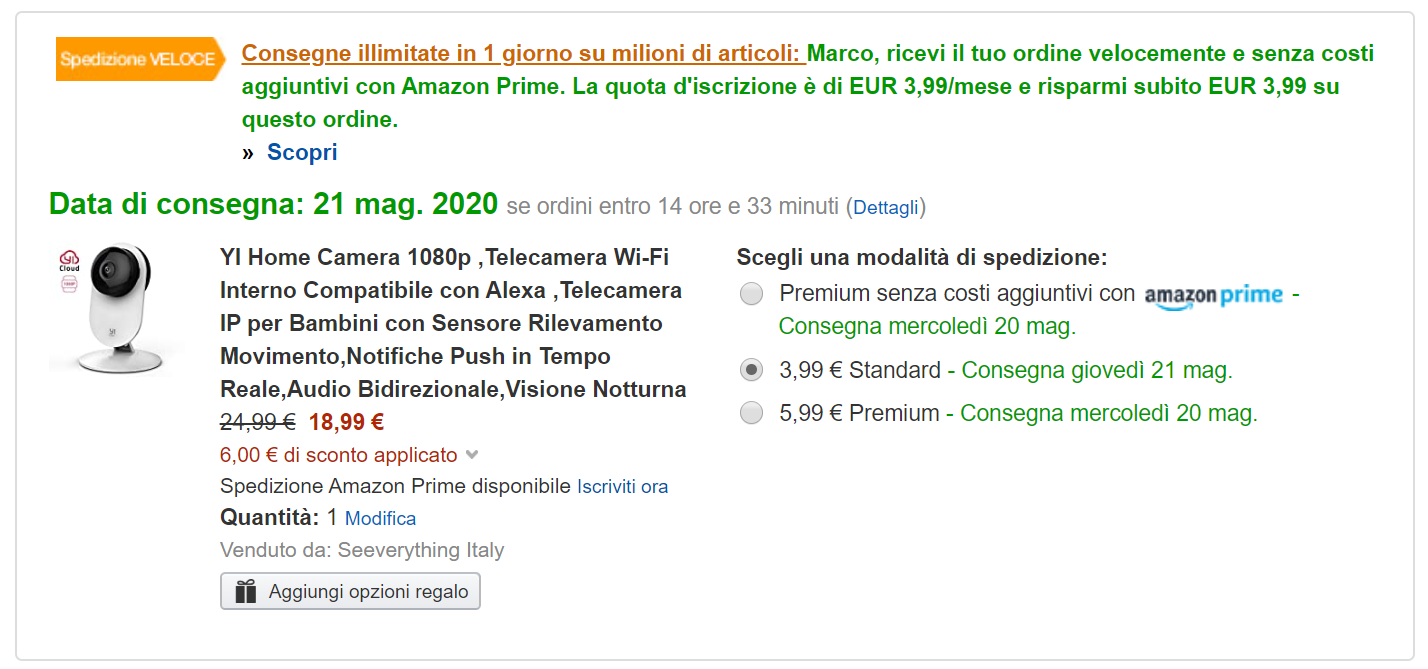This screenshot has width=1428, height=669.
Task: Select the 3,99 € Standard shipping option
Action: [751, 369]
